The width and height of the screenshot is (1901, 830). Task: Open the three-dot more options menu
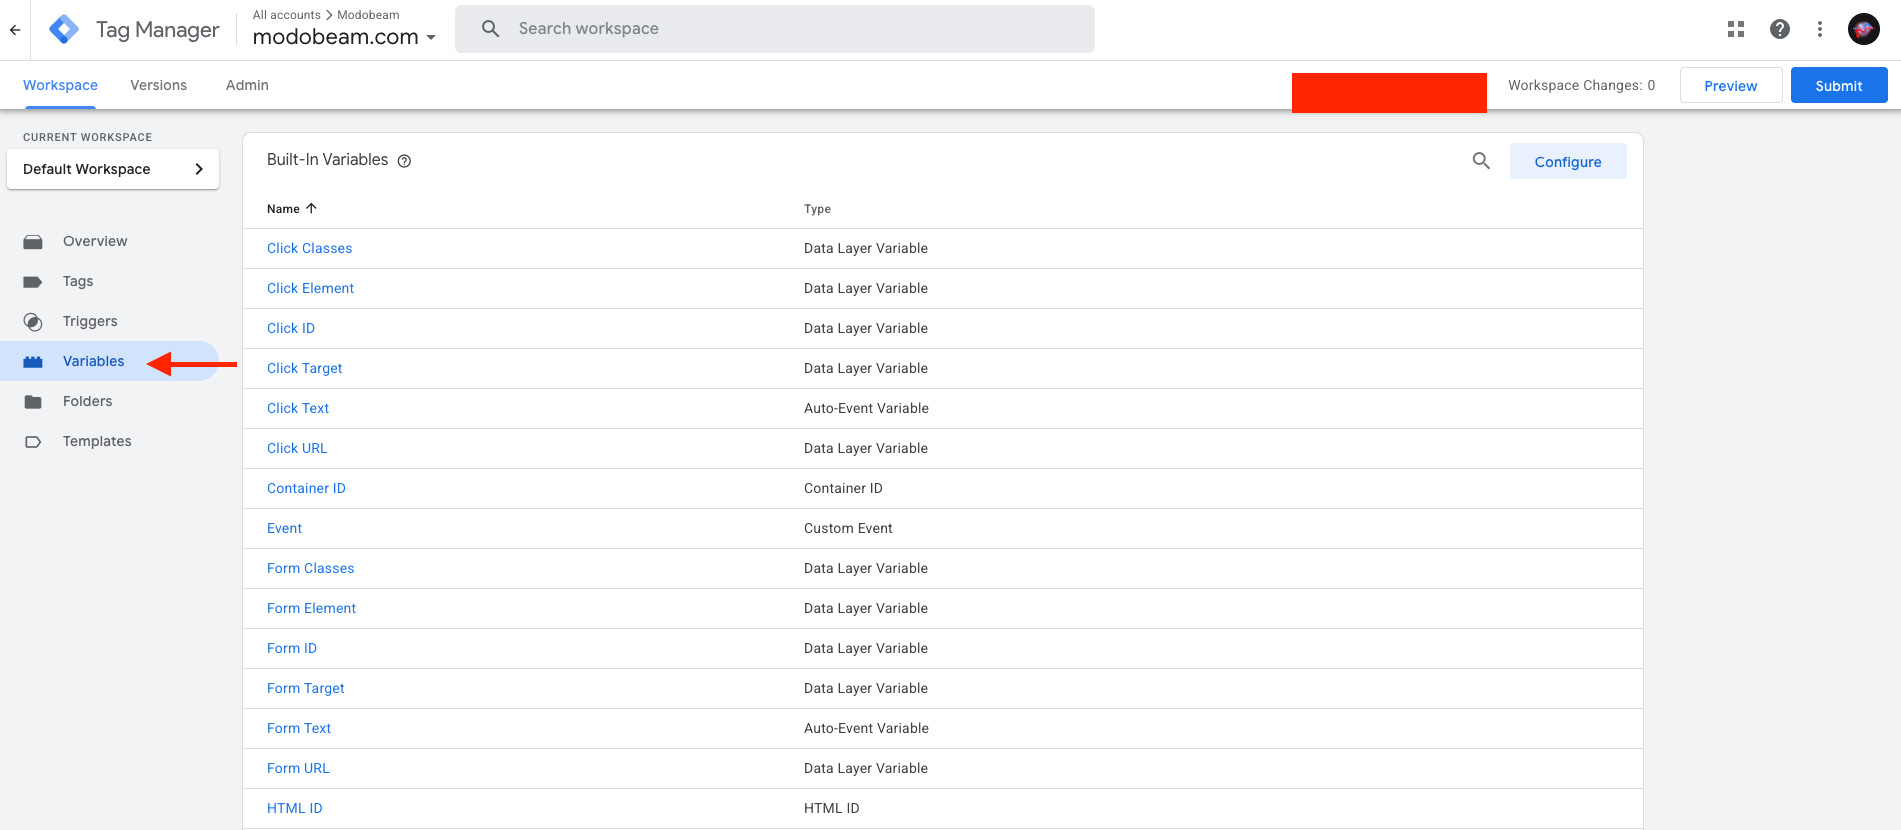tap(1820, 29)
